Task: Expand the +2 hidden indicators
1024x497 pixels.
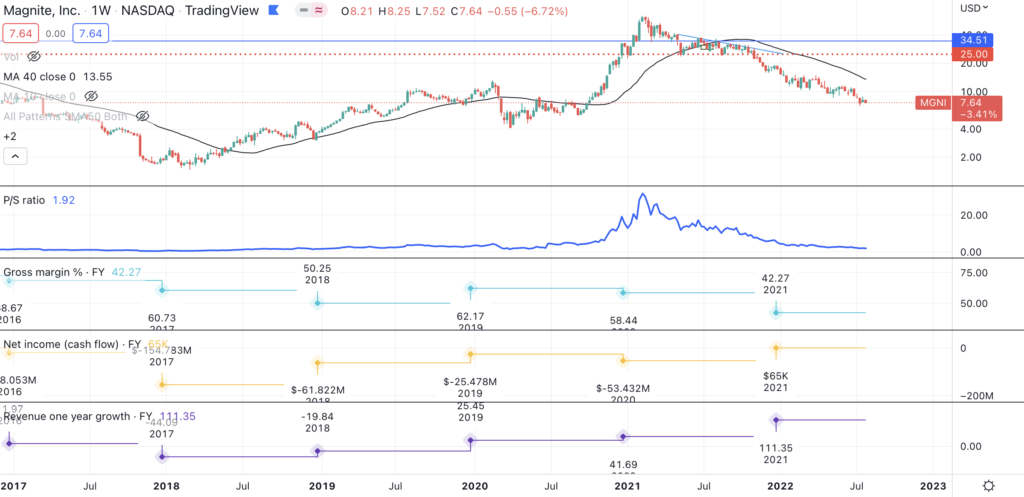Action: 10,136
